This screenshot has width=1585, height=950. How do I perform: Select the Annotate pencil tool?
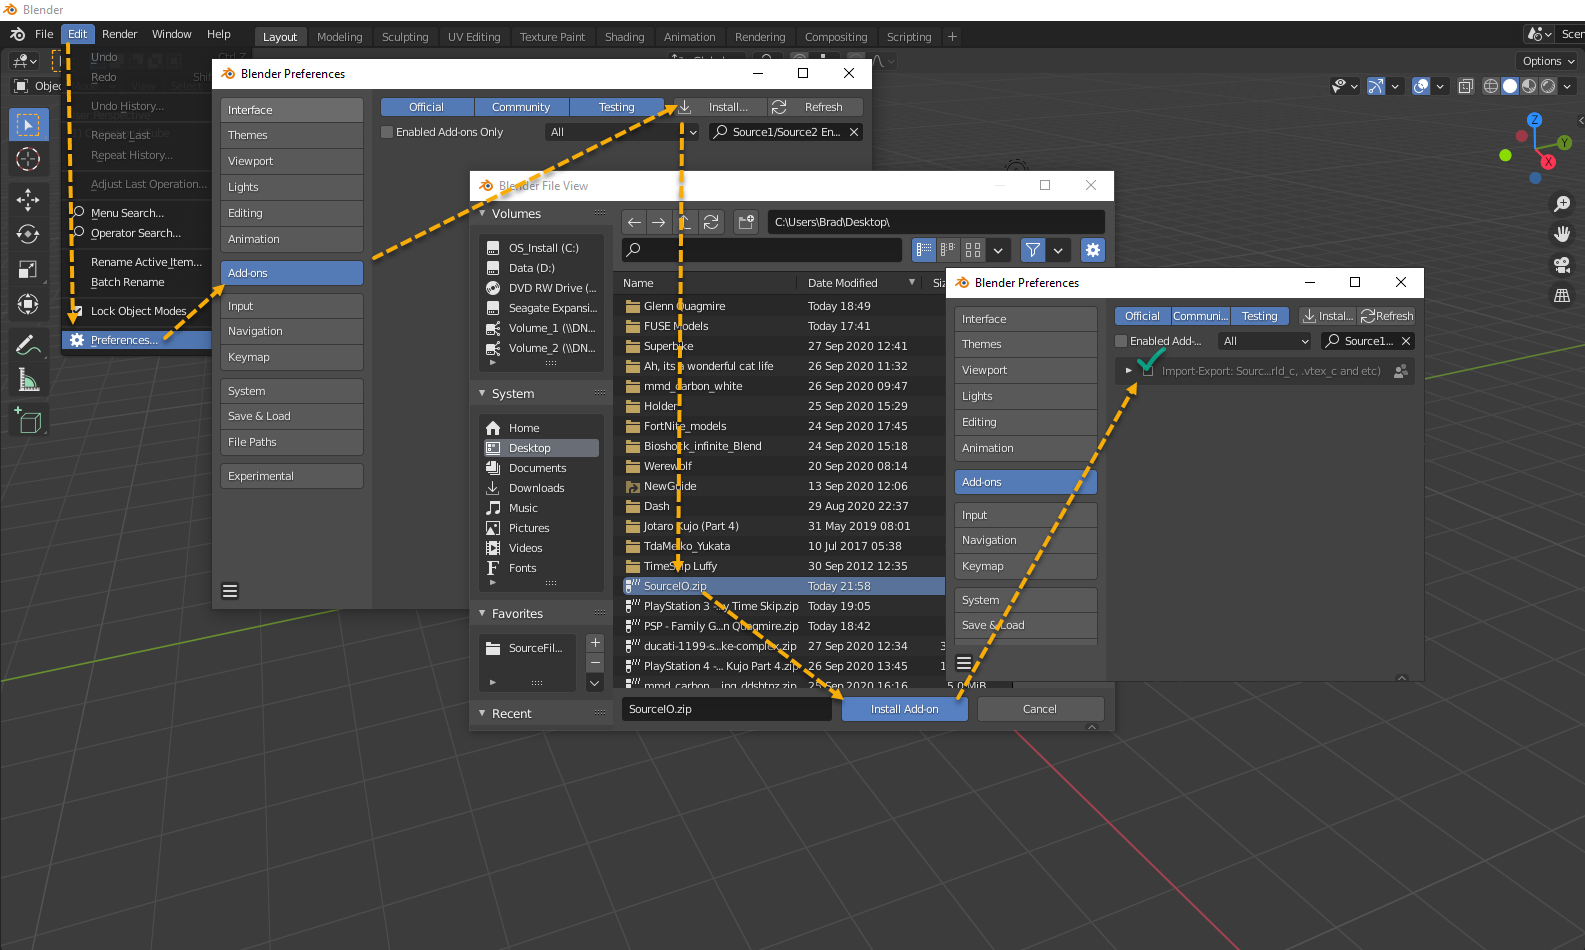coord(28,345)
